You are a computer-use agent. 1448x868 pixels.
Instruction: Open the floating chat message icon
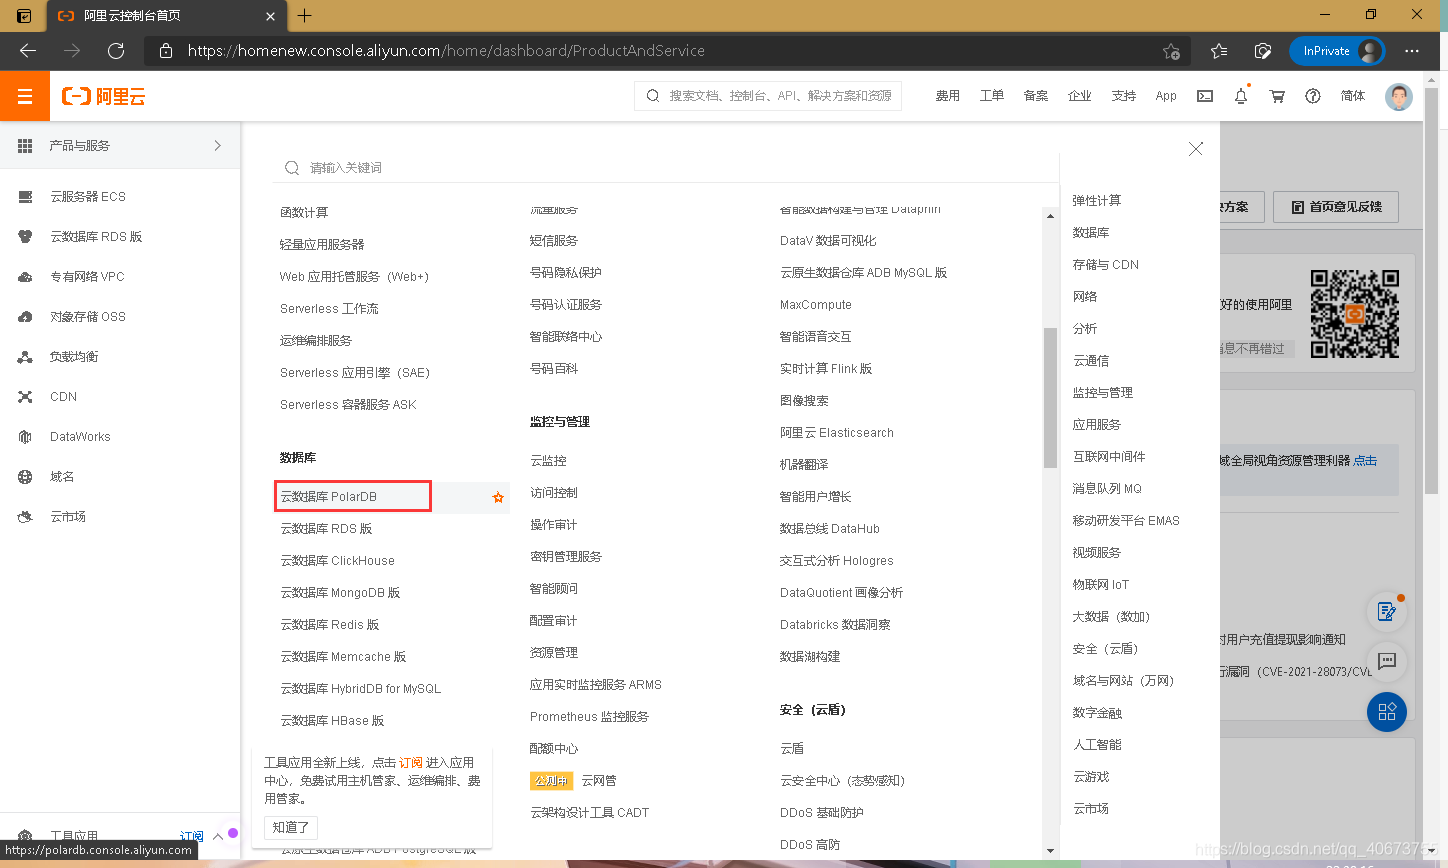point(1387,661)
